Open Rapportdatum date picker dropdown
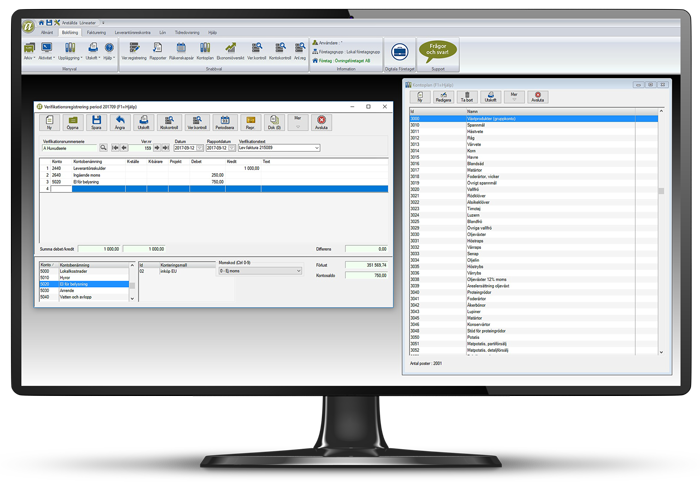 click(232, 148)
